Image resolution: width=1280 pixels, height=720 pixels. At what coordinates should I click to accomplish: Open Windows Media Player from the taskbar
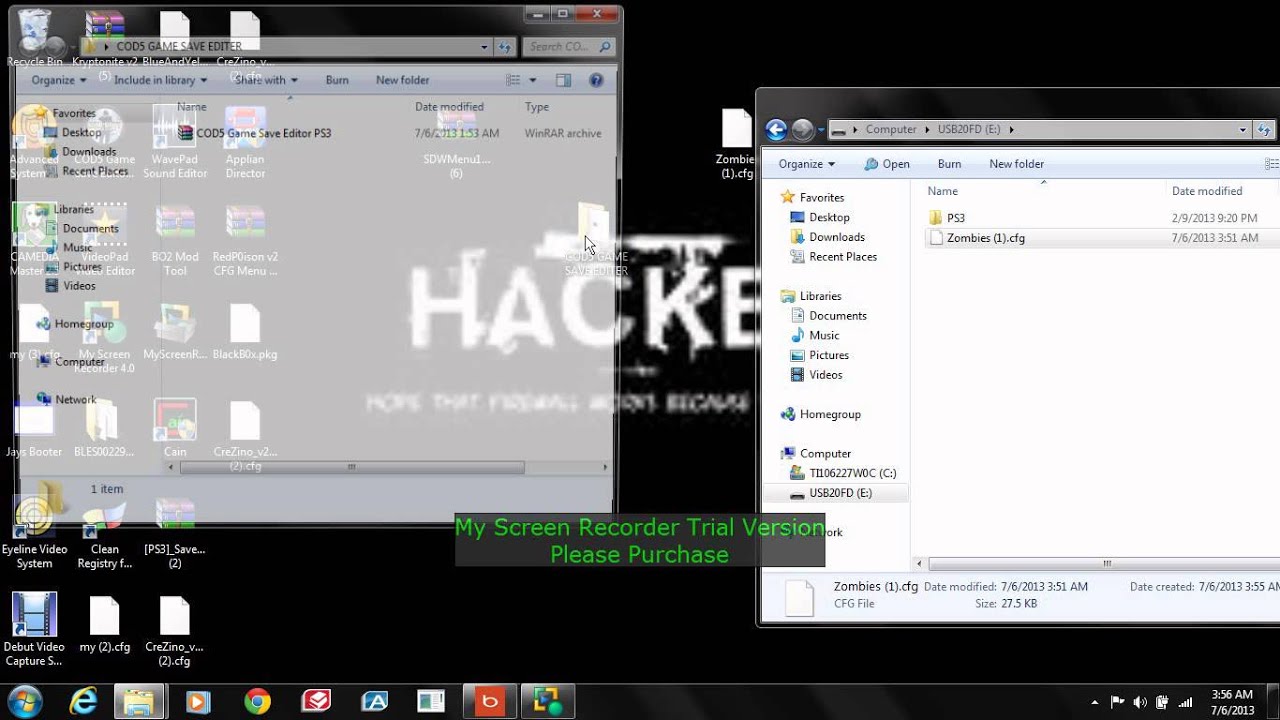198,702
